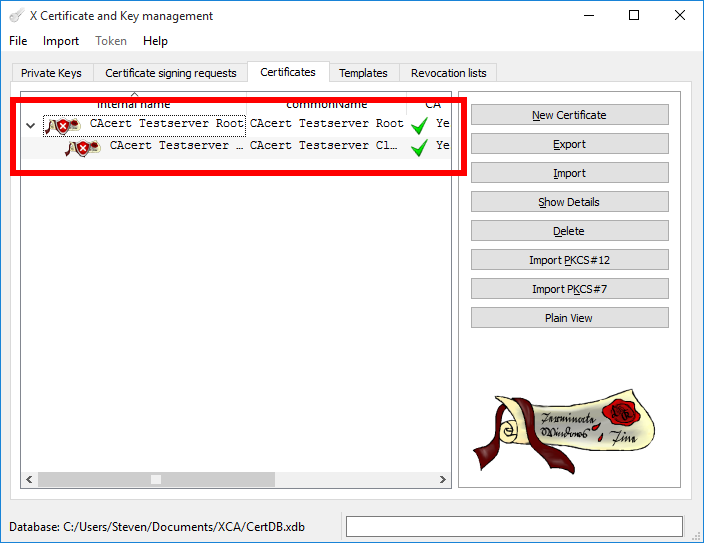Image resolution: width=704 pixels, height=543 pixels.
Task: Go to the Revocation lists tab
Action: coord(449,73)
